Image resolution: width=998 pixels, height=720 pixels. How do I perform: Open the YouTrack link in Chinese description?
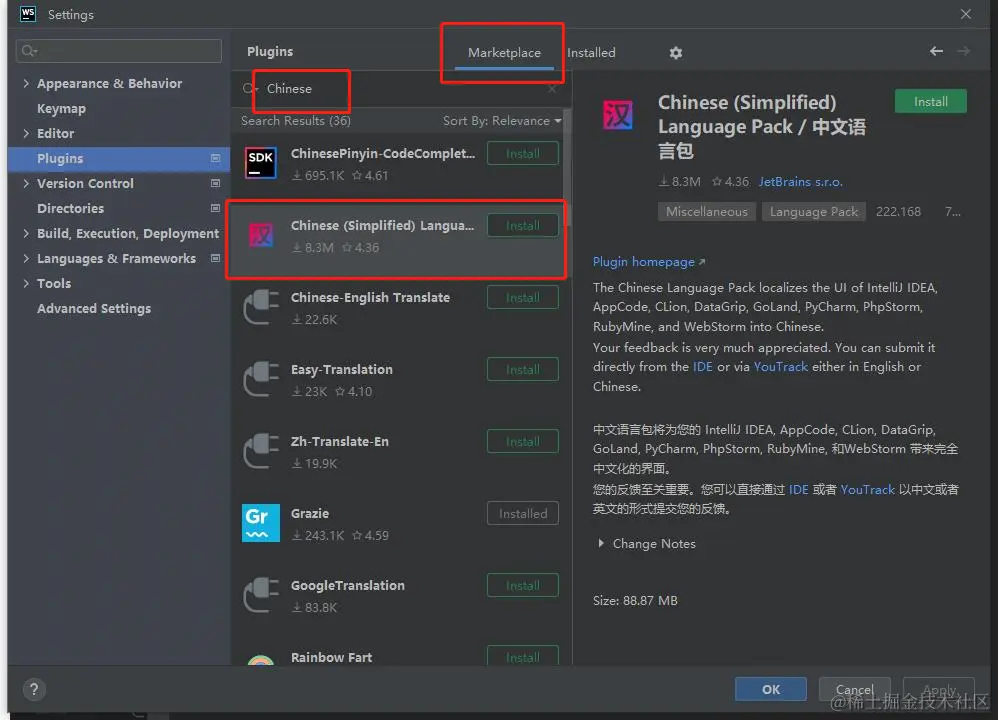pyautogui.click(x=868, y=490)
